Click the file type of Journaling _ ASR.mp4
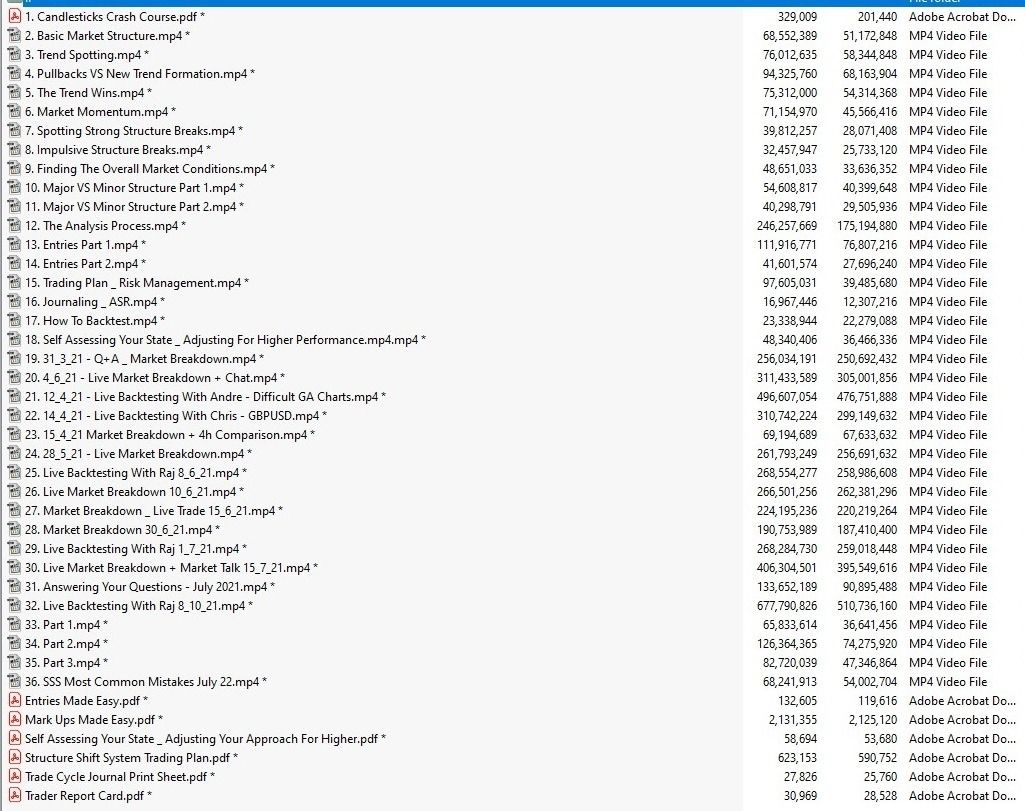The width and height of the screenshot is (1025, 811). click(947, 302)
